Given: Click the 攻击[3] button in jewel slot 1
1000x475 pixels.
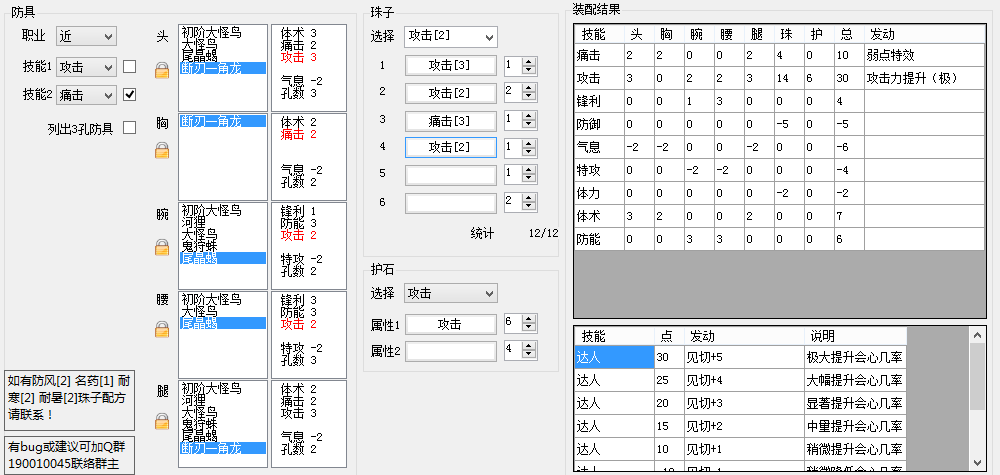Looking at the screenshot, I should pyautogui.click(x=450, y=65).
